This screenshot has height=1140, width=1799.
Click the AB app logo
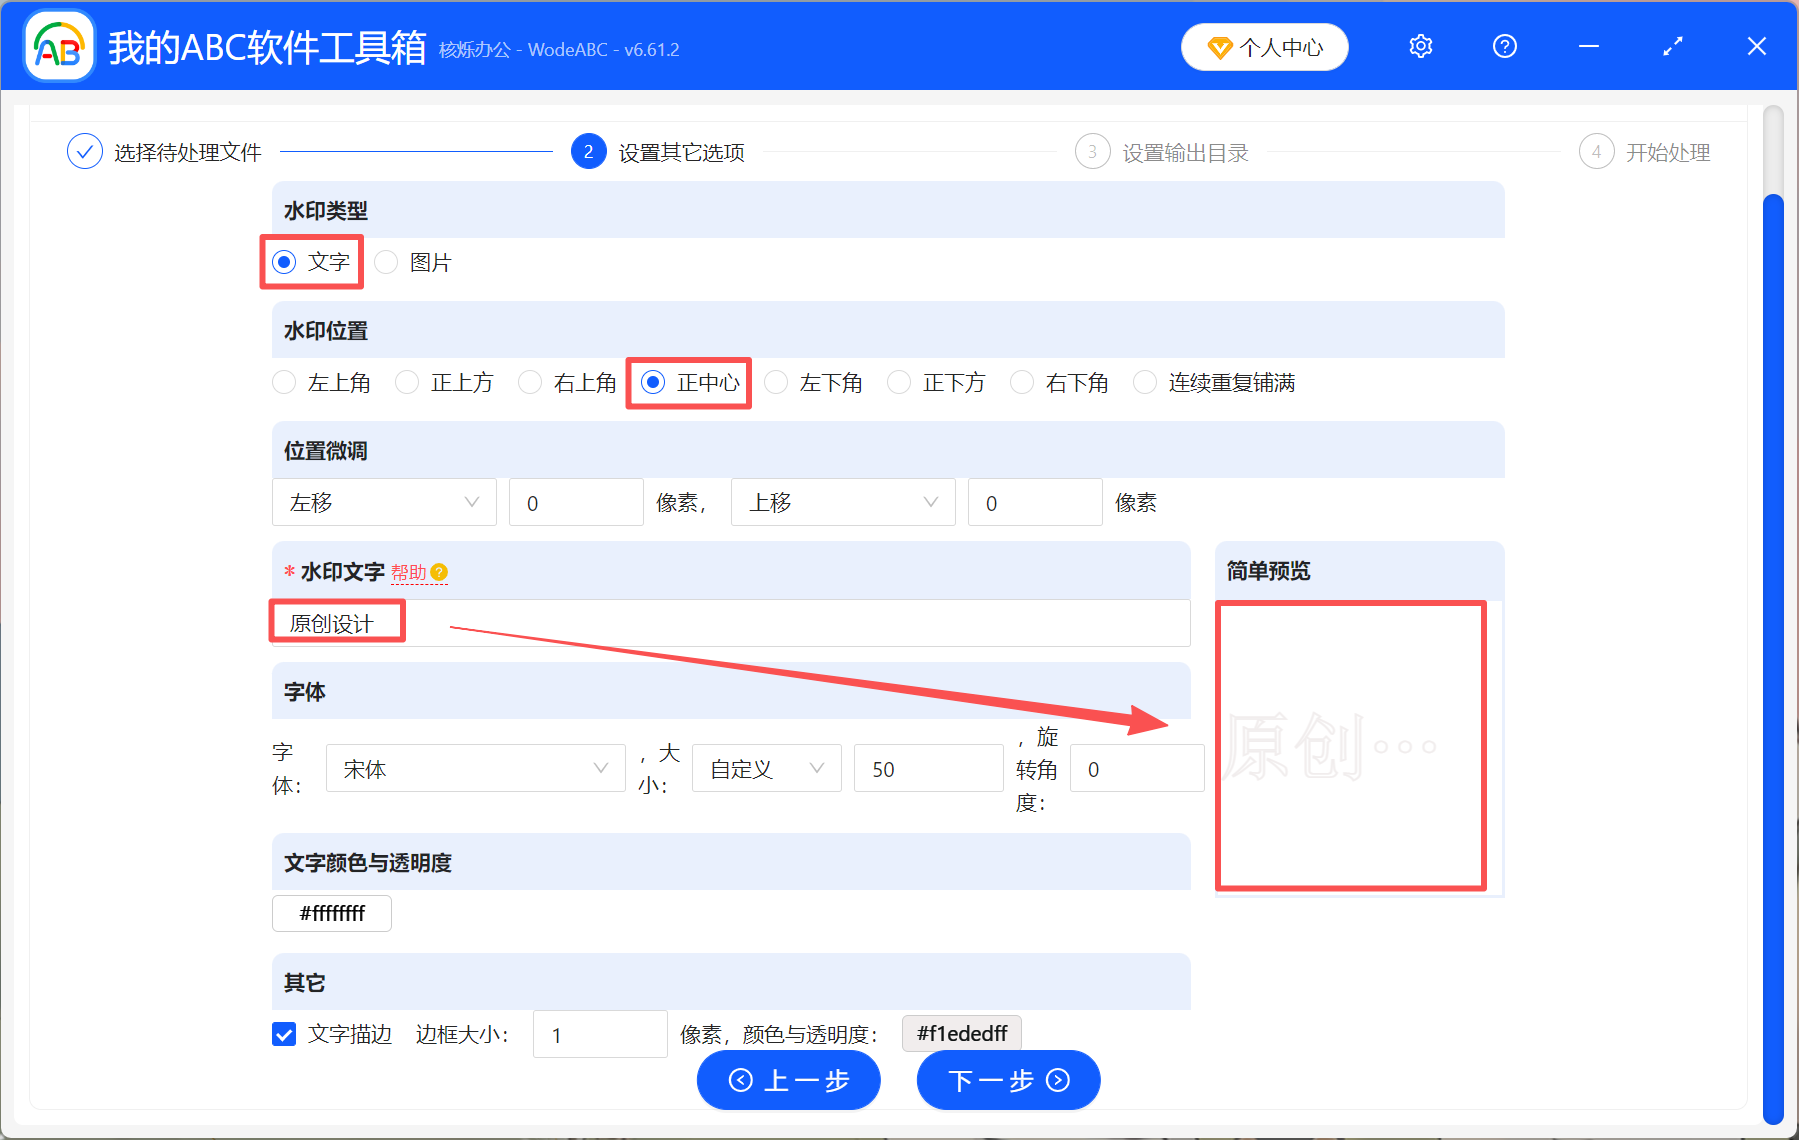(58, 44)
